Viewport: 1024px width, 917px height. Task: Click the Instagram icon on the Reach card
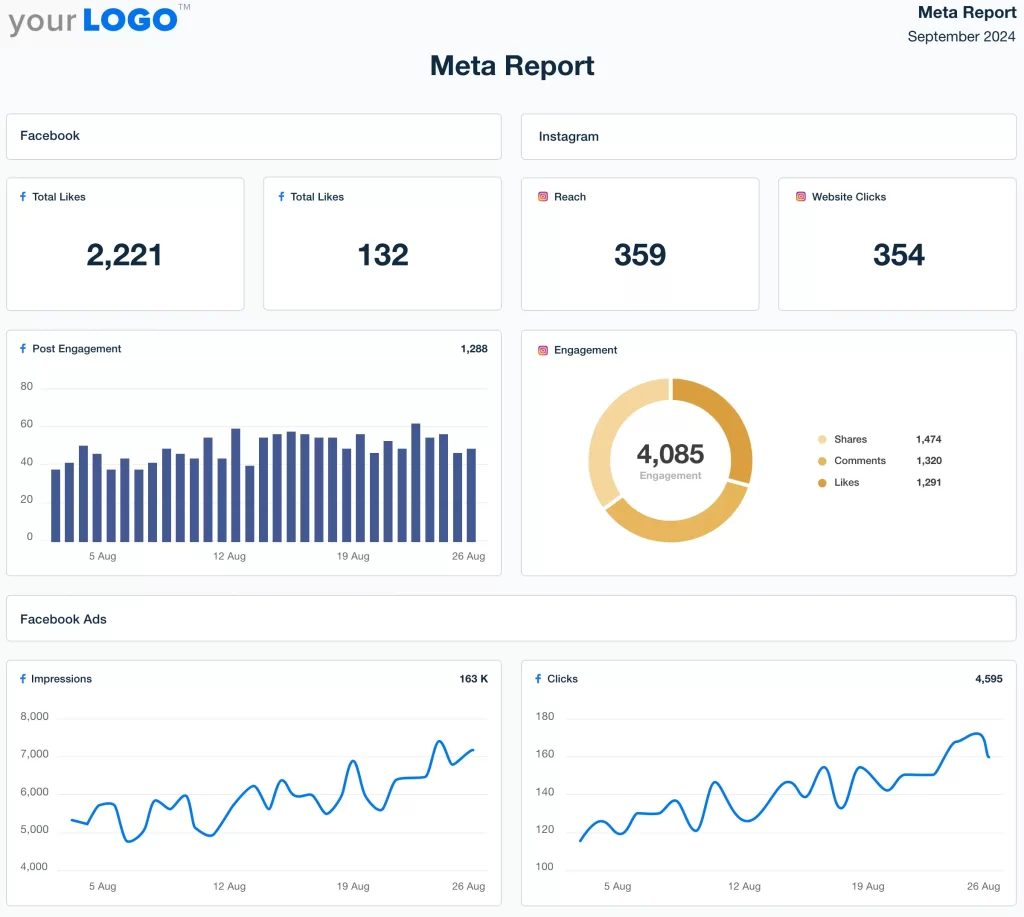point(541,197)
